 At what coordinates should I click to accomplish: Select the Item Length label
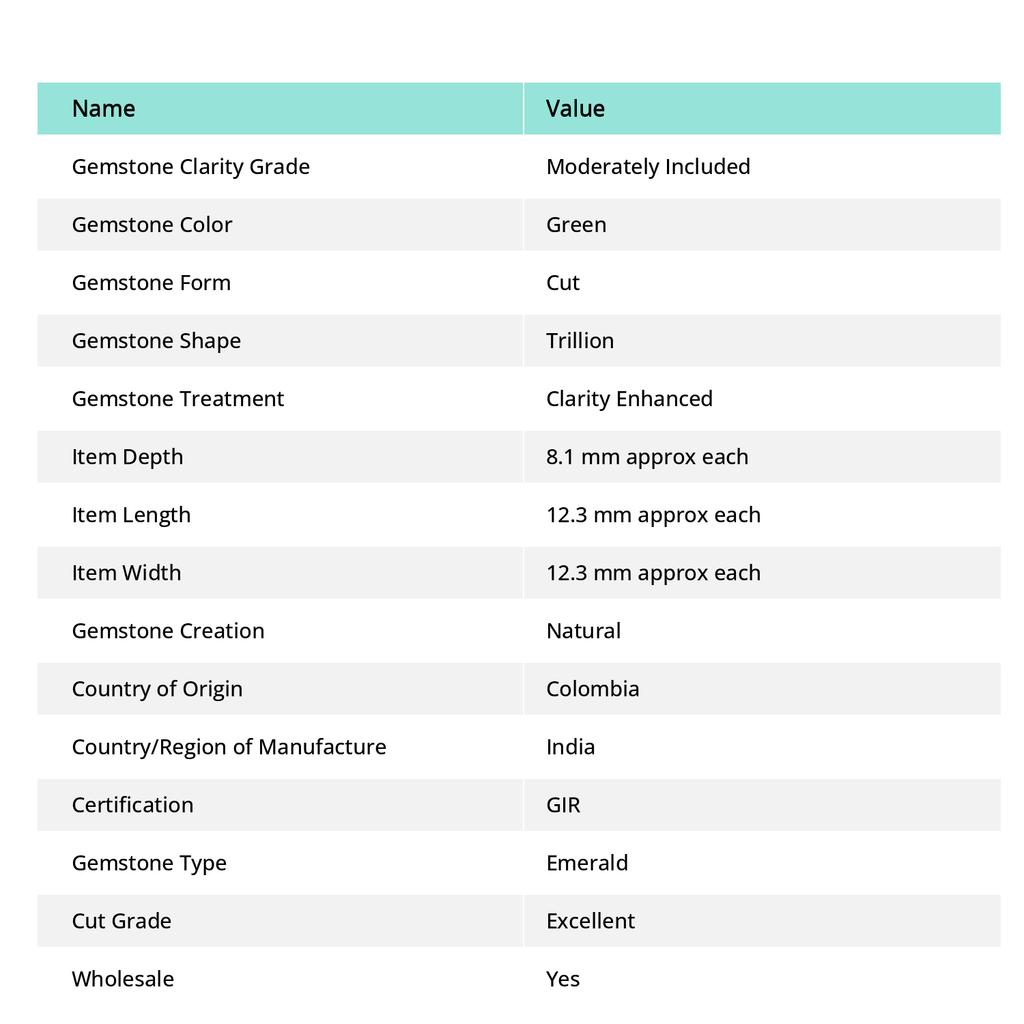click(x=131, y=514)
